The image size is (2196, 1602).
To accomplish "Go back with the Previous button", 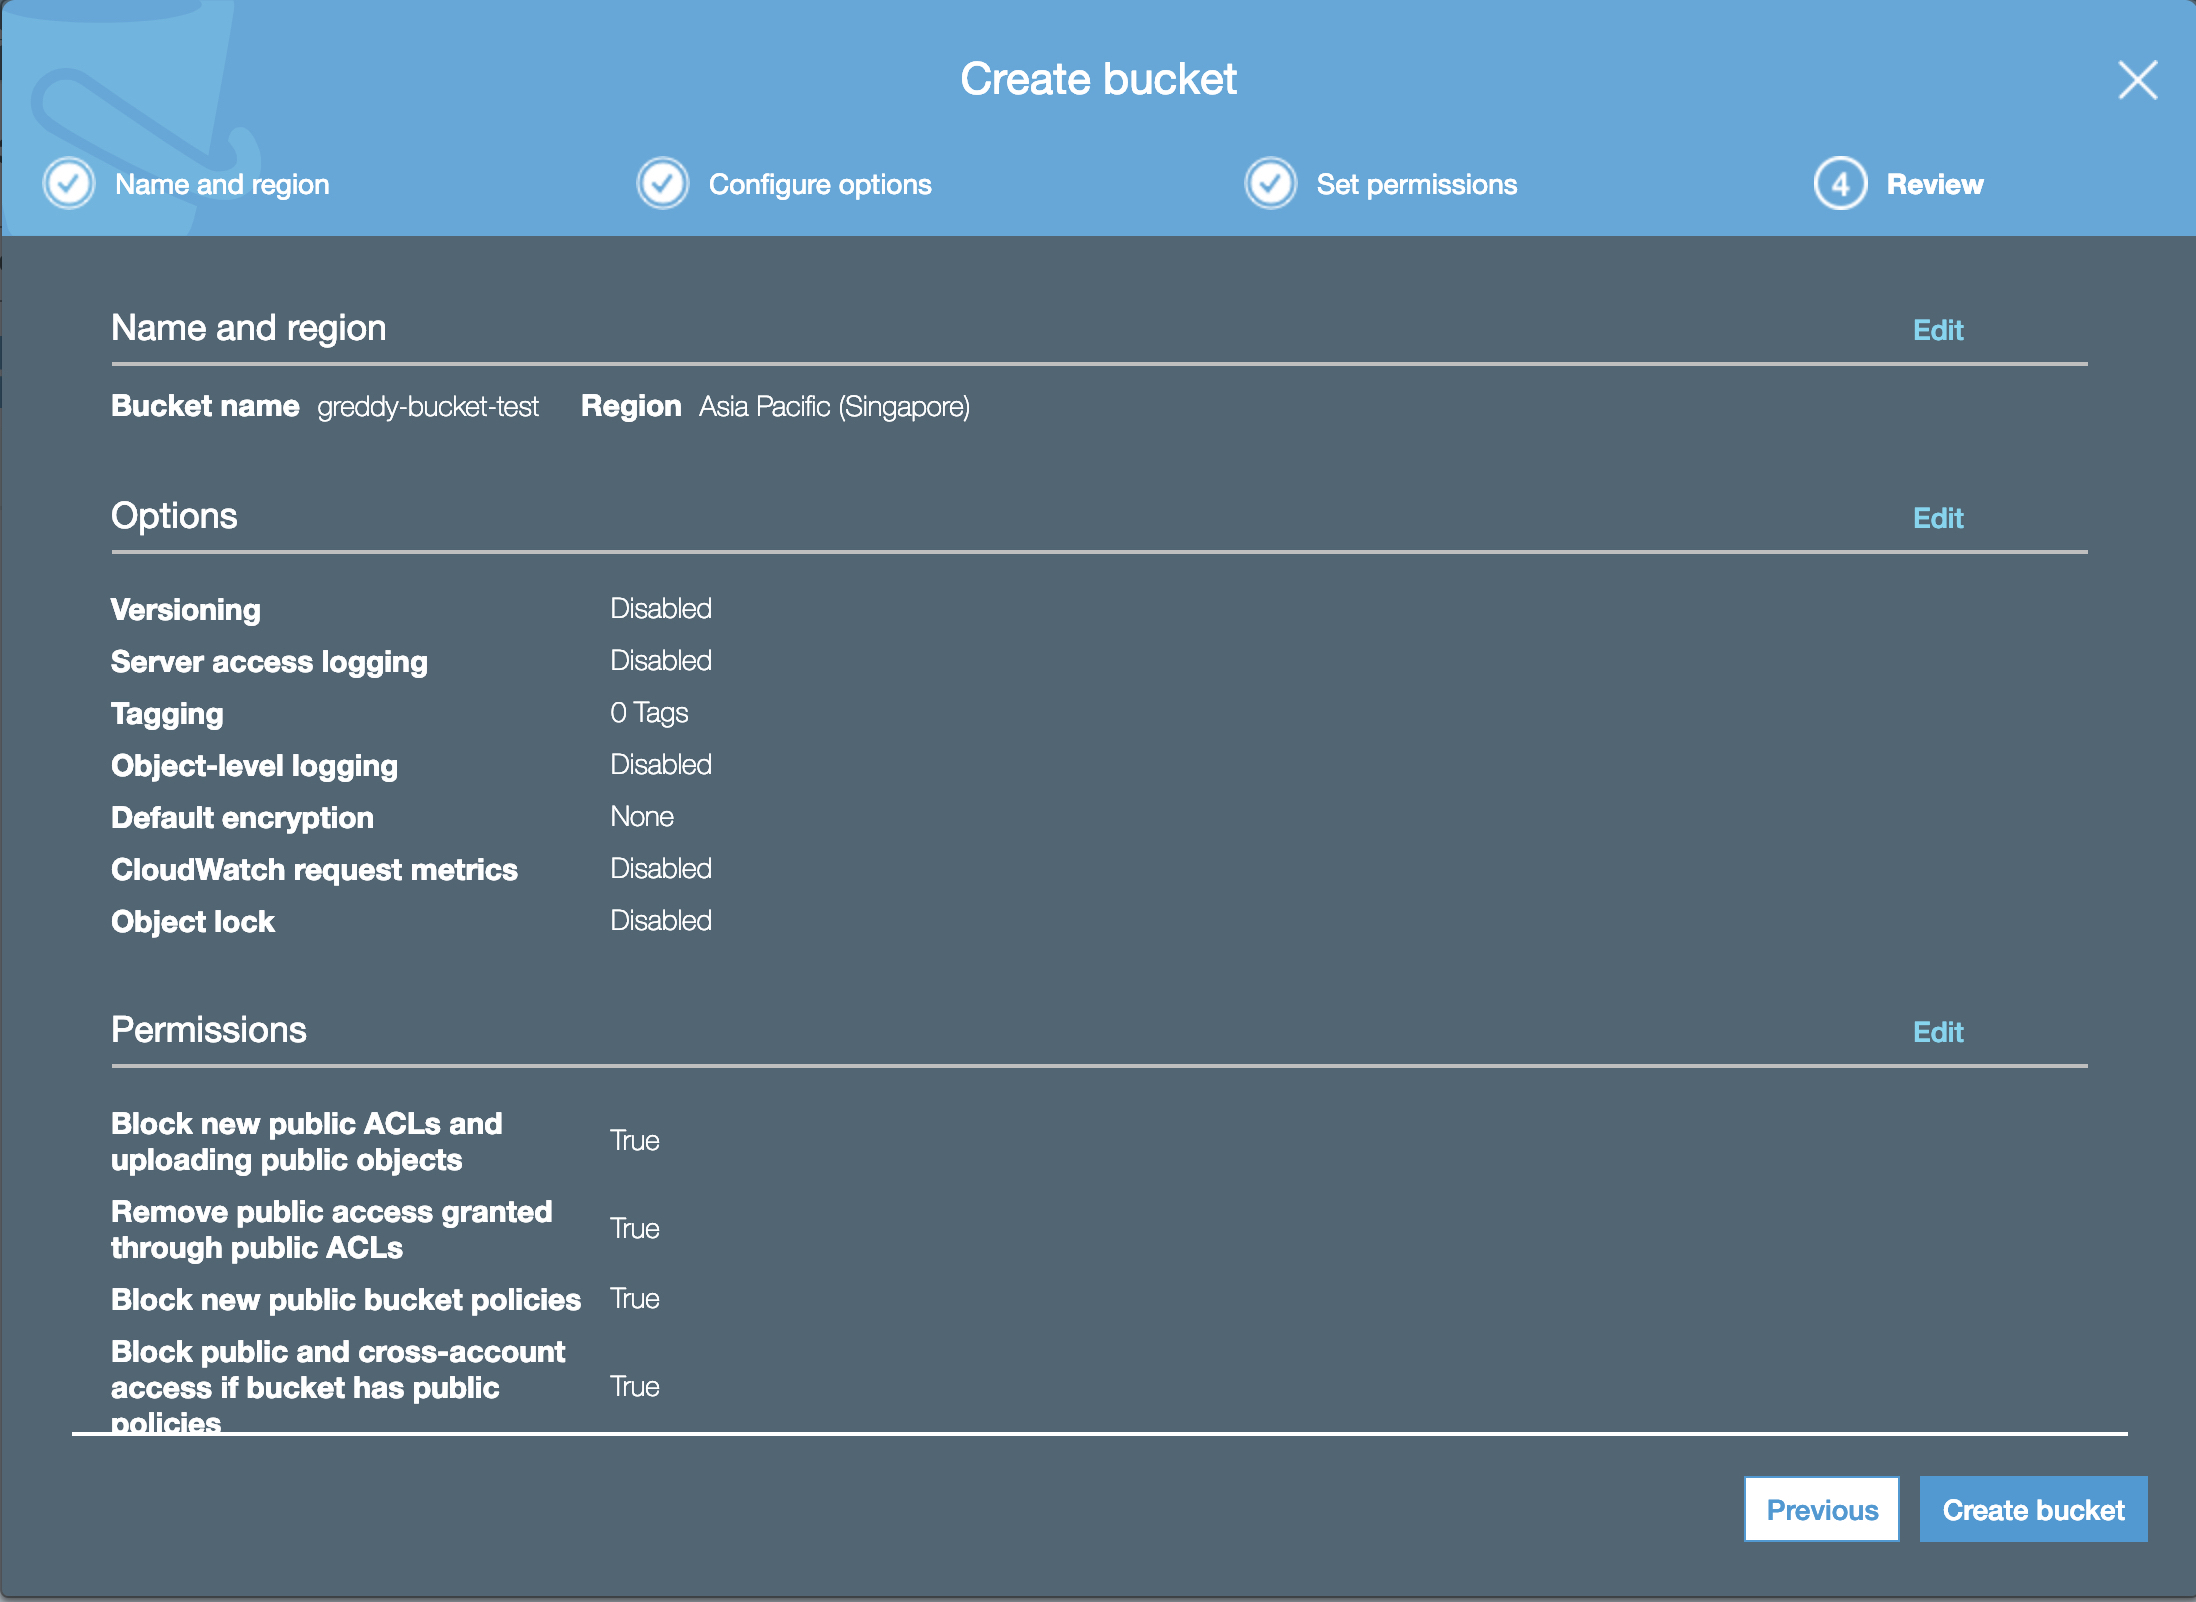I will point(1821,1510).
